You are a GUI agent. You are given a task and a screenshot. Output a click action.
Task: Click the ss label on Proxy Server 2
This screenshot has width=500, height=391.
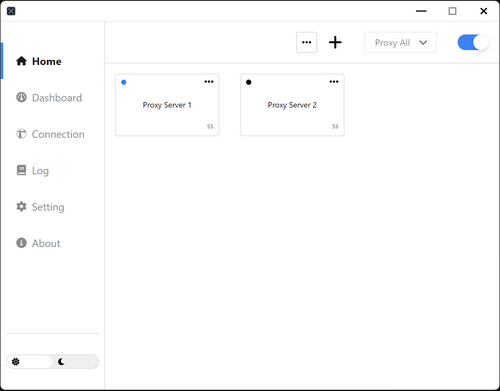[x=335, y=126]
